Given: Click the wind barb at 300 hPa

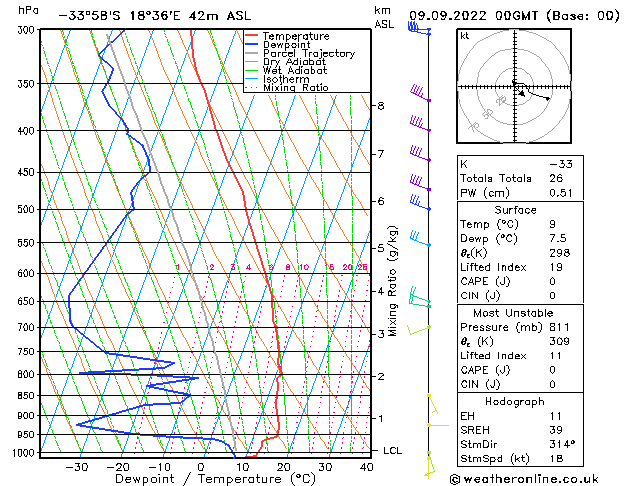Looking at the screenshot, I should point(419,28).
